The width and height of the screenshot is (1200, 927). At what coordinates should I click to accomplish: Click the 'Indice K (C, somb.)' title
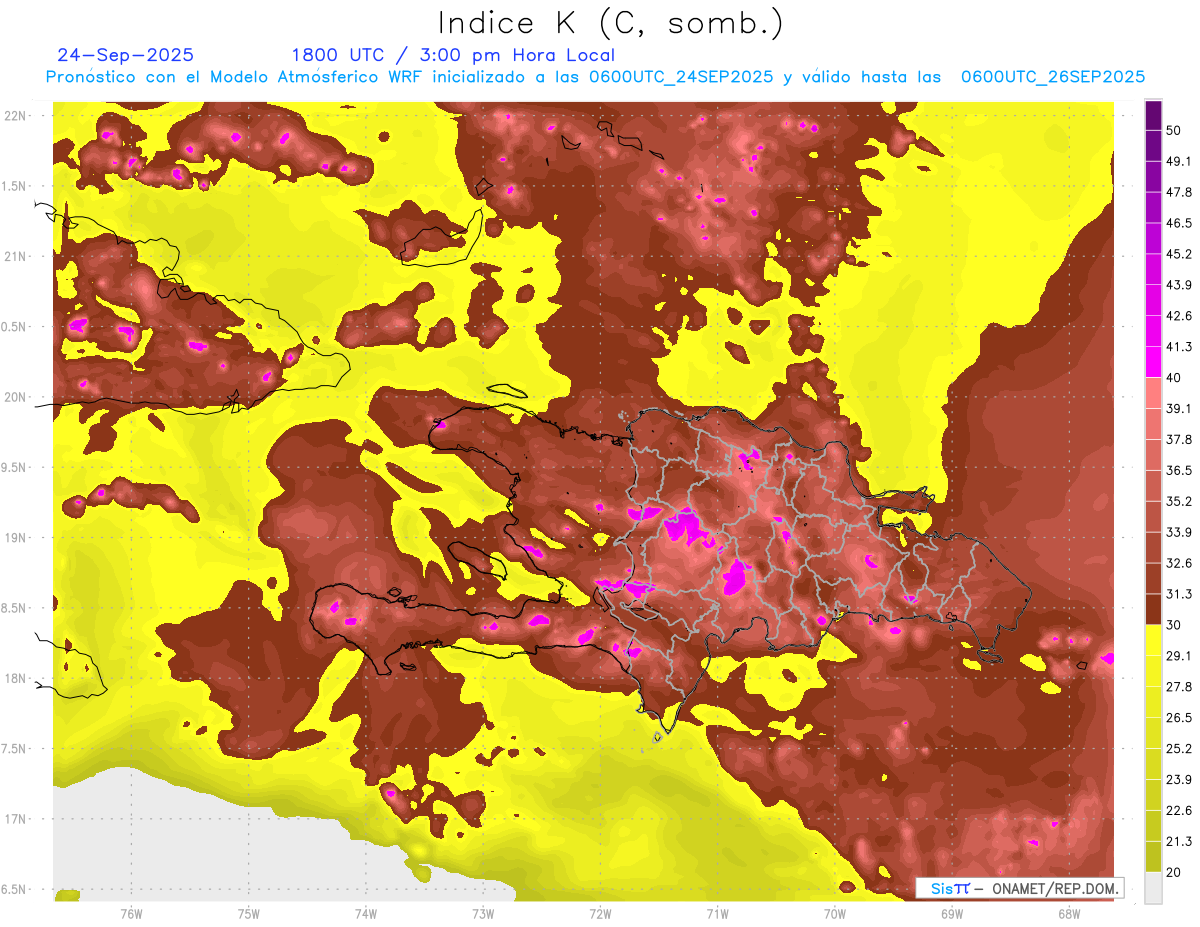[610, 22]
